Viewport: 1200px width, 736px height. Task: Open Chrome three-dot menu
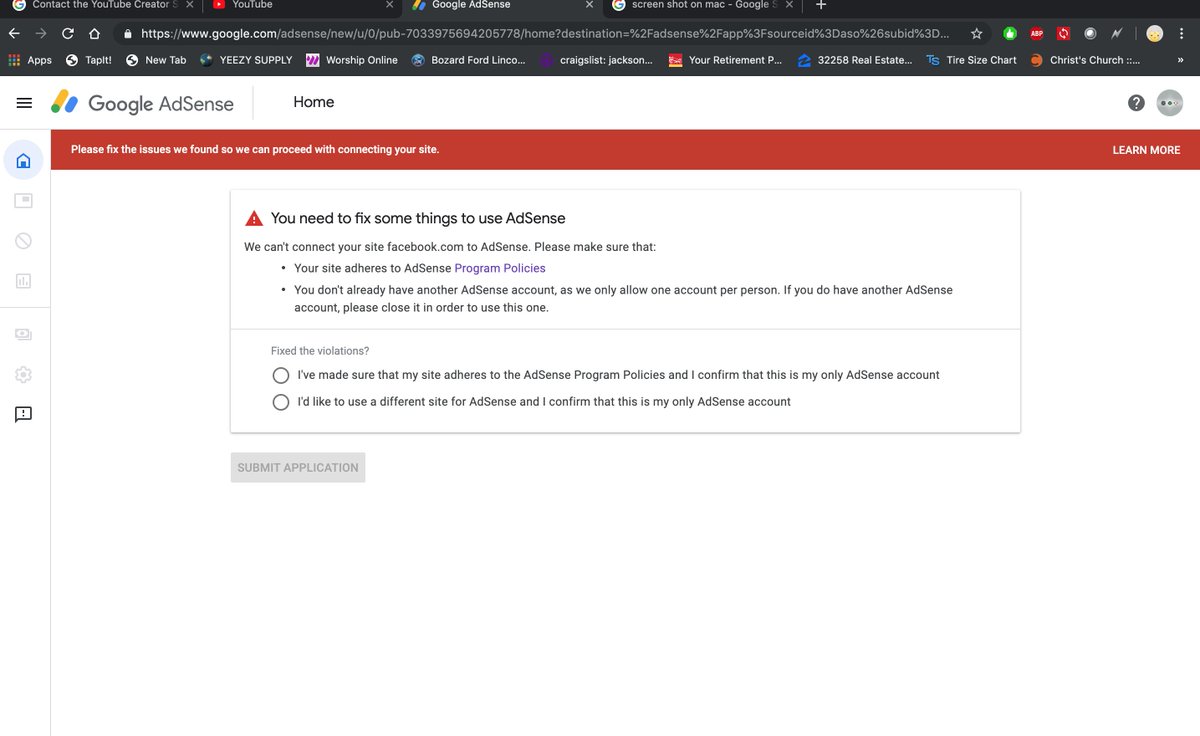pyautogui.click(x=1183, y=33)
